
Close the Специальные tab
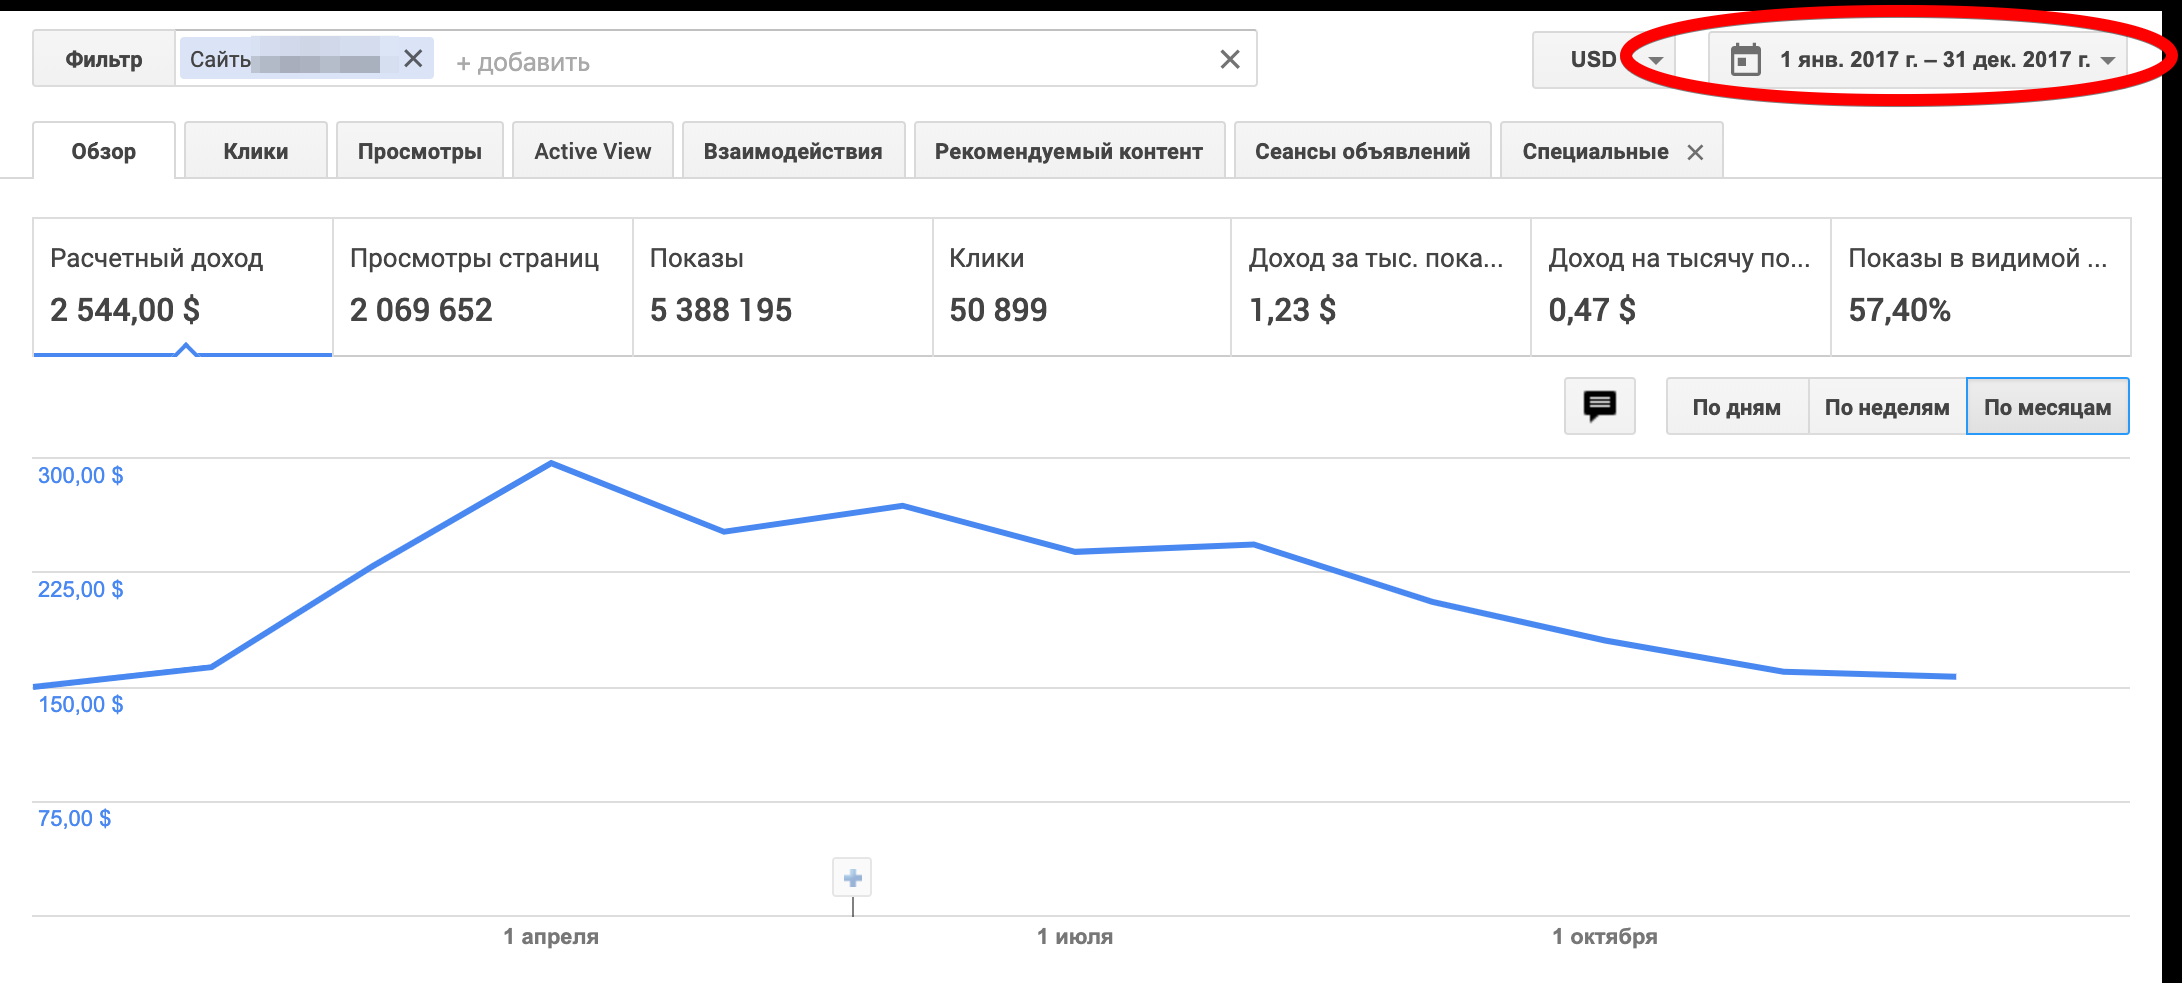(x=1695, y=152)
